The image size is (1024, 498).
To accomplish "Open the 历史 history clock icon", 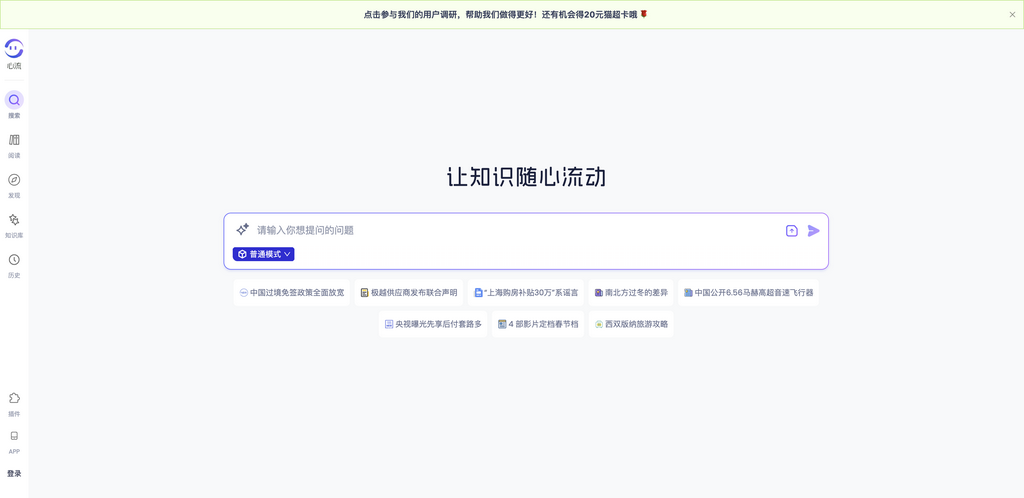I will point(14,260).
